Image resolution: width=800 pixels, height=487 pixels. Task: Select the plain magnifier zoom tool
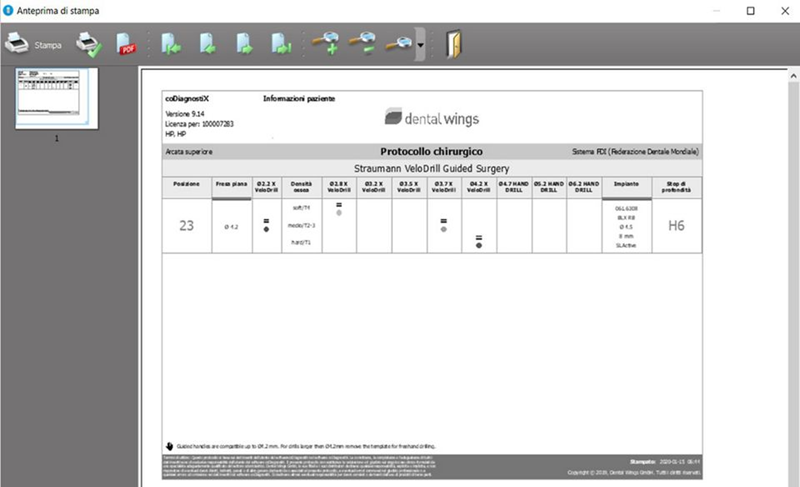tap(399, 45)
